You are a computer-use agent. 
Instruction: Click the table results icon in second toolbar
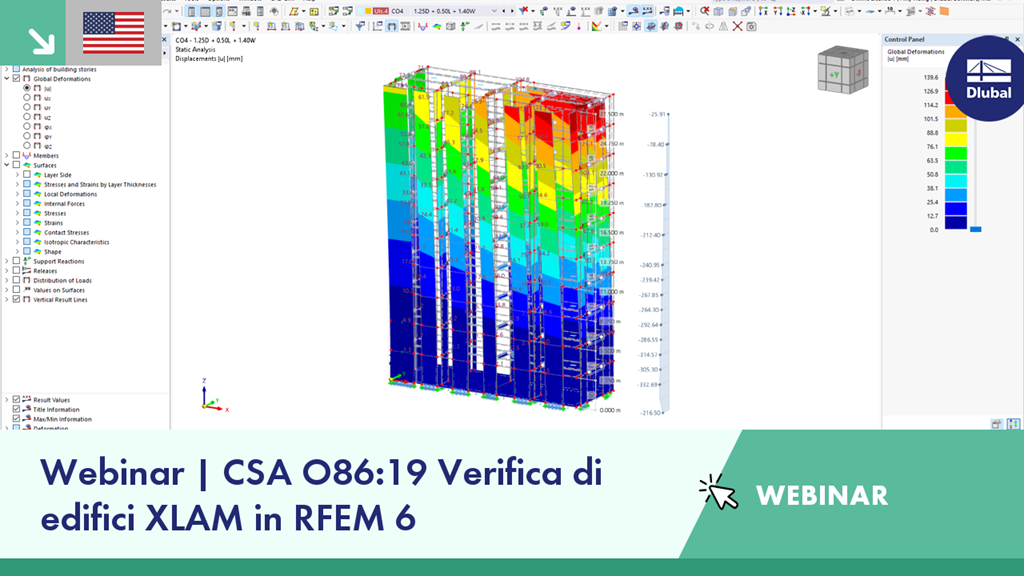pyautogui.click(x=622, y=26)
